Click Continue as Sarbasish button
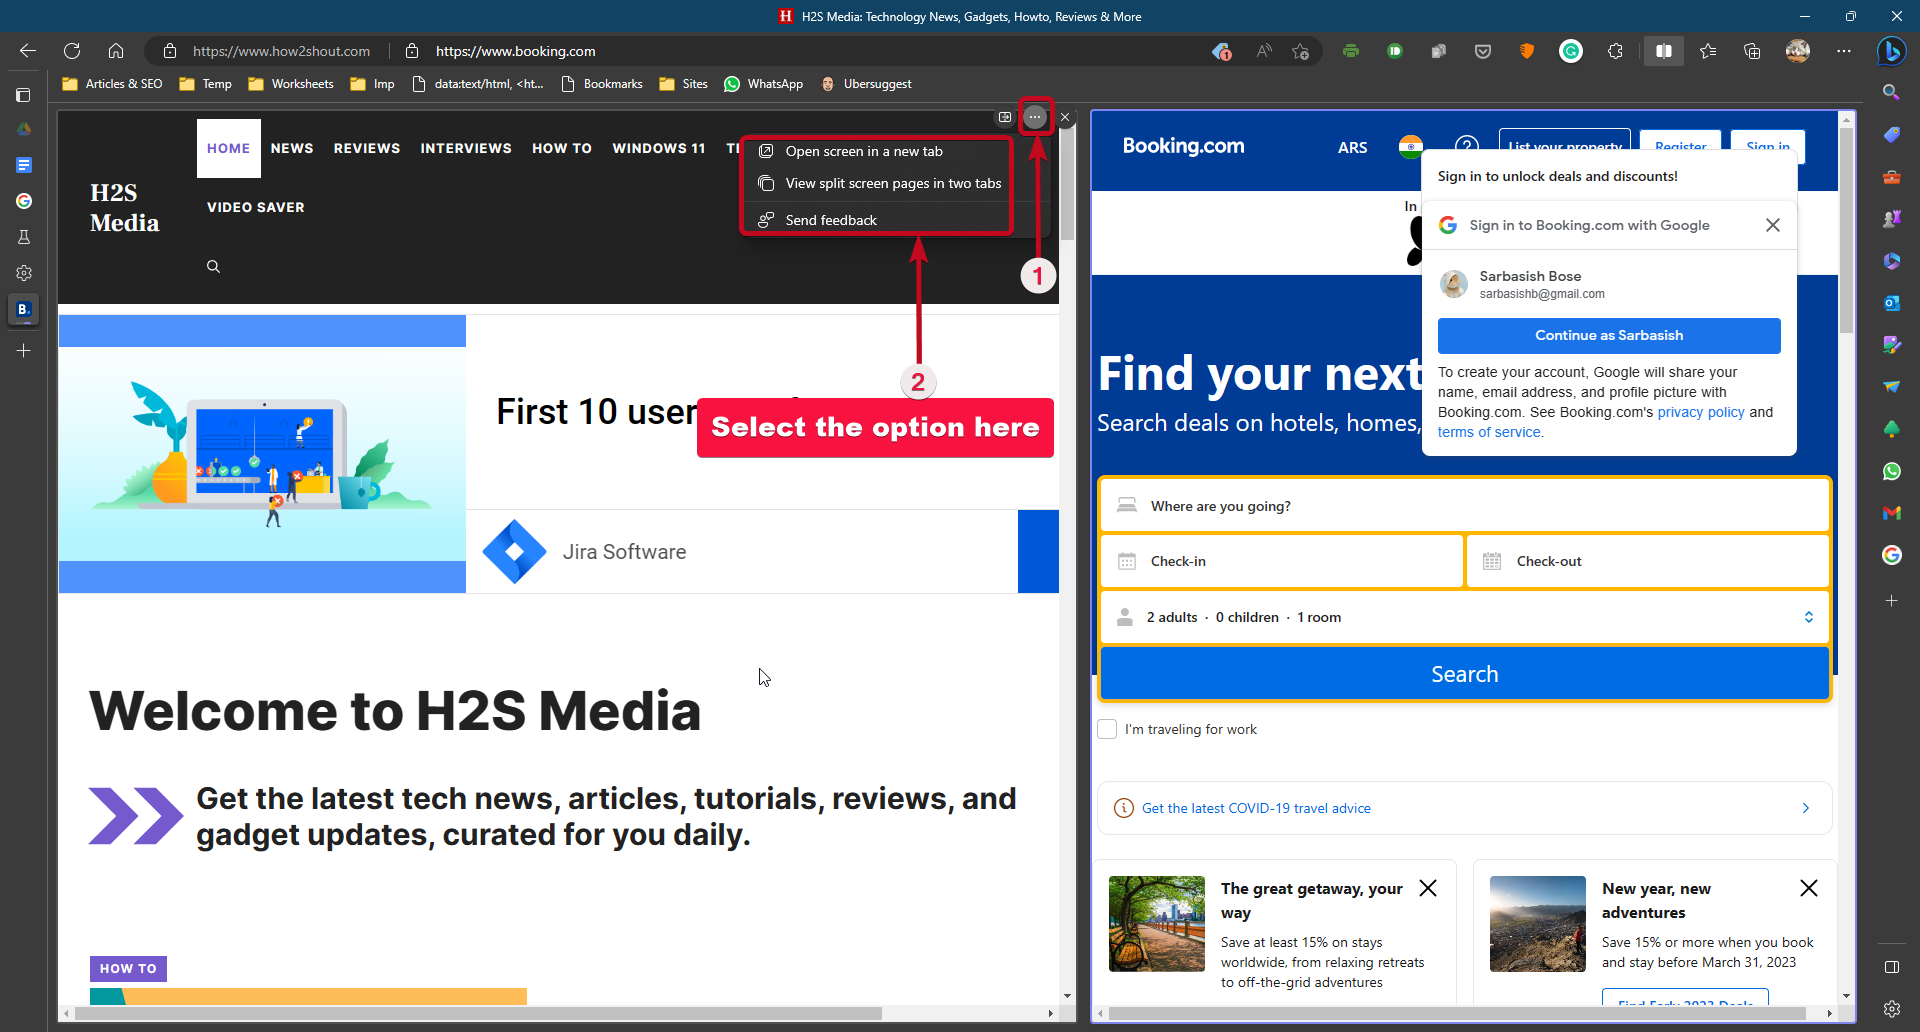 coord(1609,335)
